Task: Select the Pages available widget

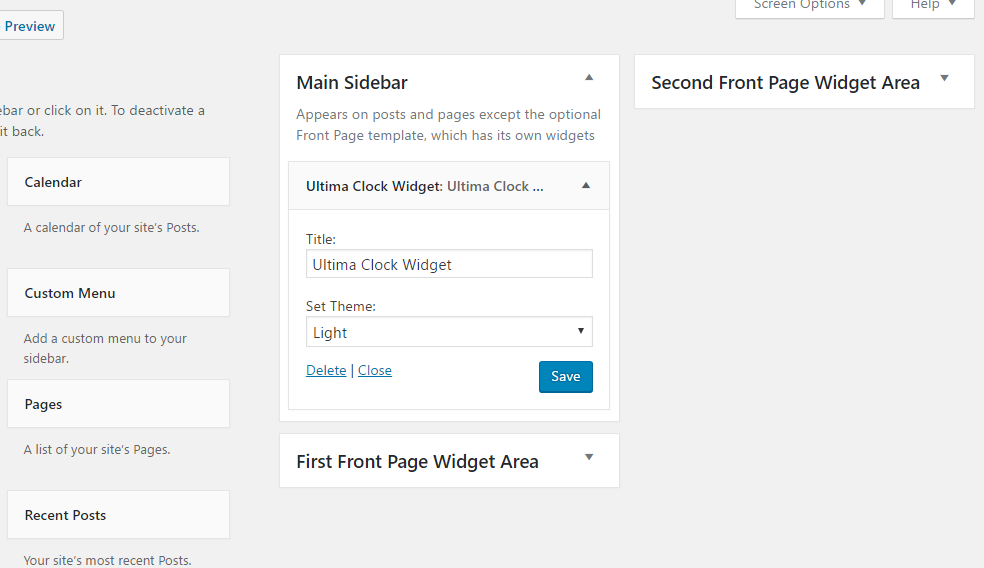Action: [x=119, y=404]
